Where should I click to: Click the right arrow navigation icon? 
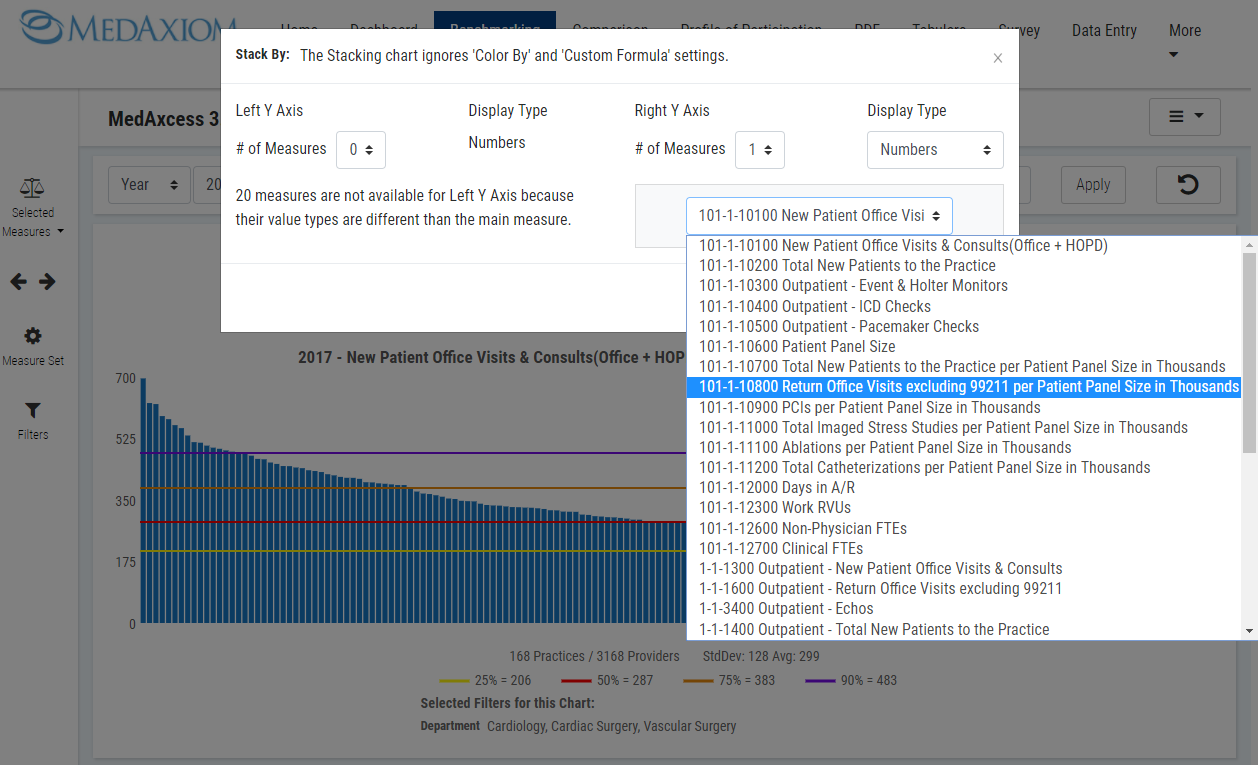tap(47, 282)
